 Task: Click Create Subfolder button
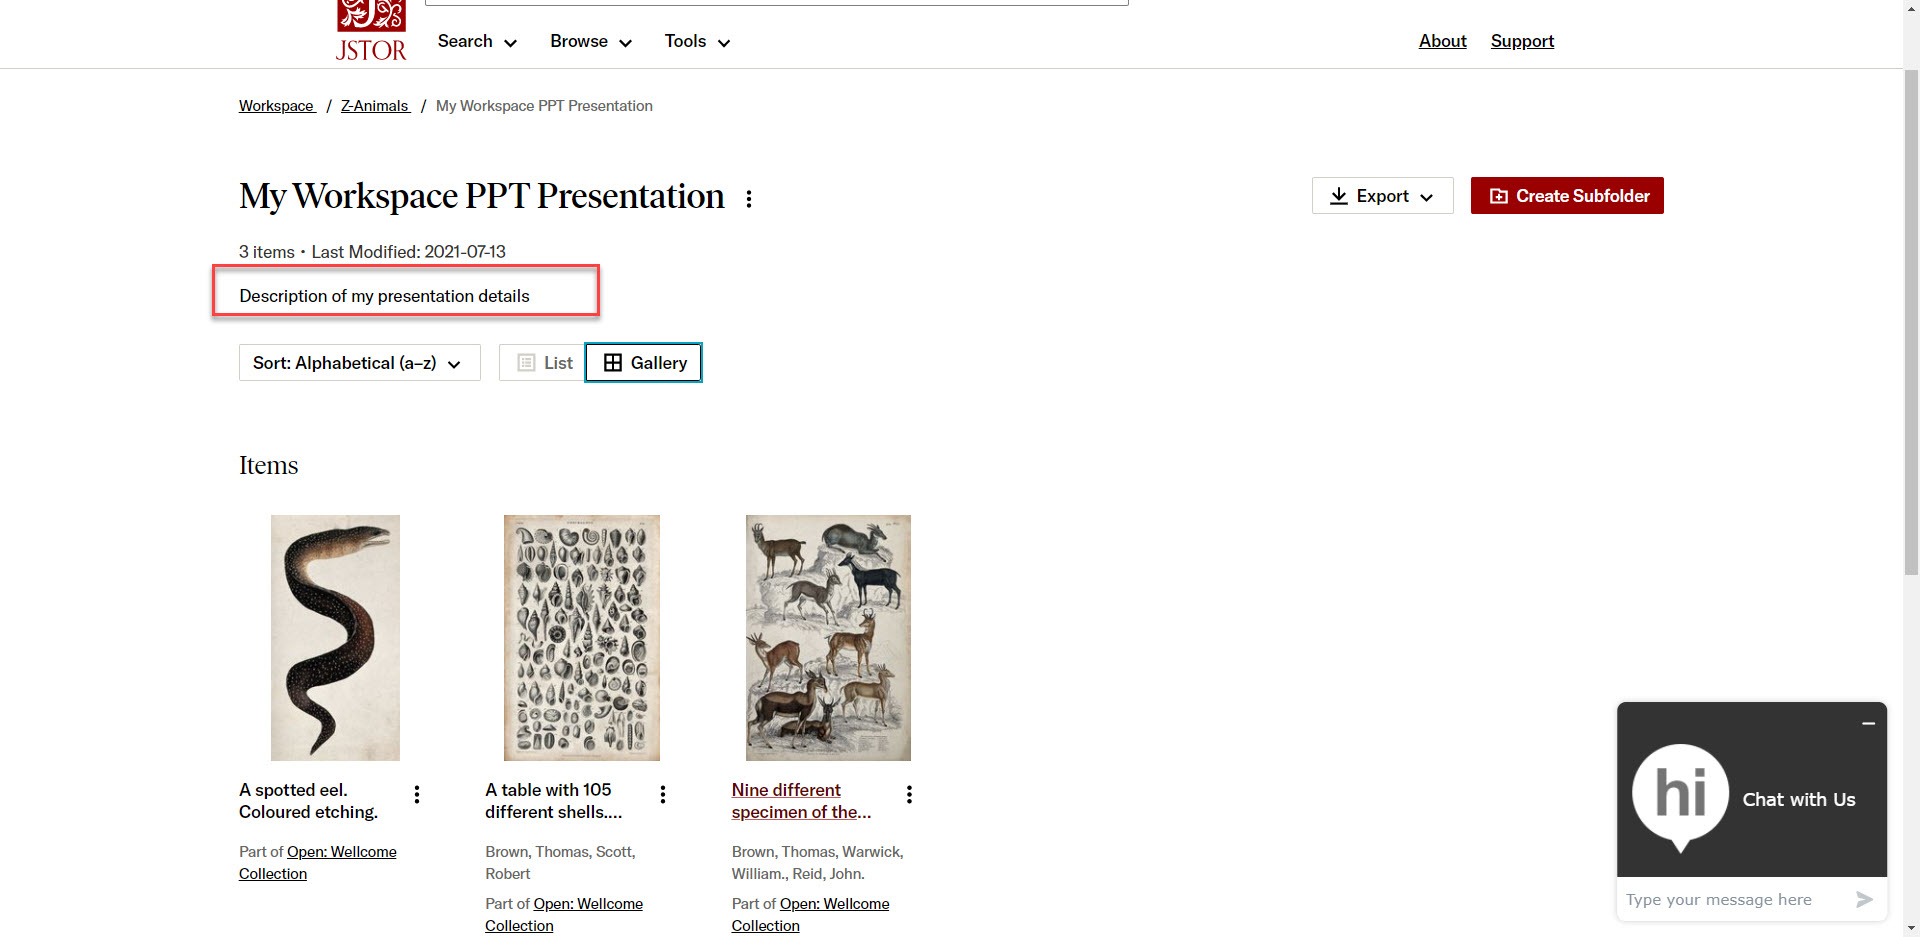click(1567, 196)
